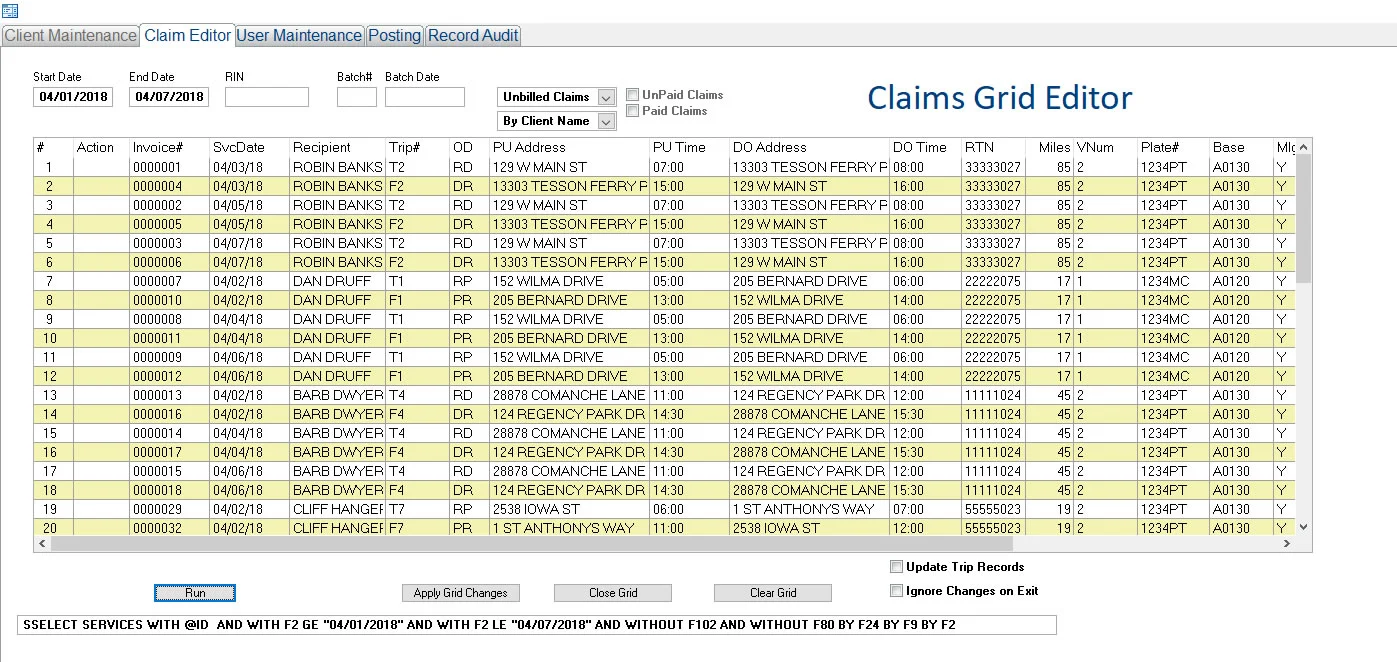Select invoice cell 0000032
This screenshot has width=1397, height=662.
coord(169,528)
